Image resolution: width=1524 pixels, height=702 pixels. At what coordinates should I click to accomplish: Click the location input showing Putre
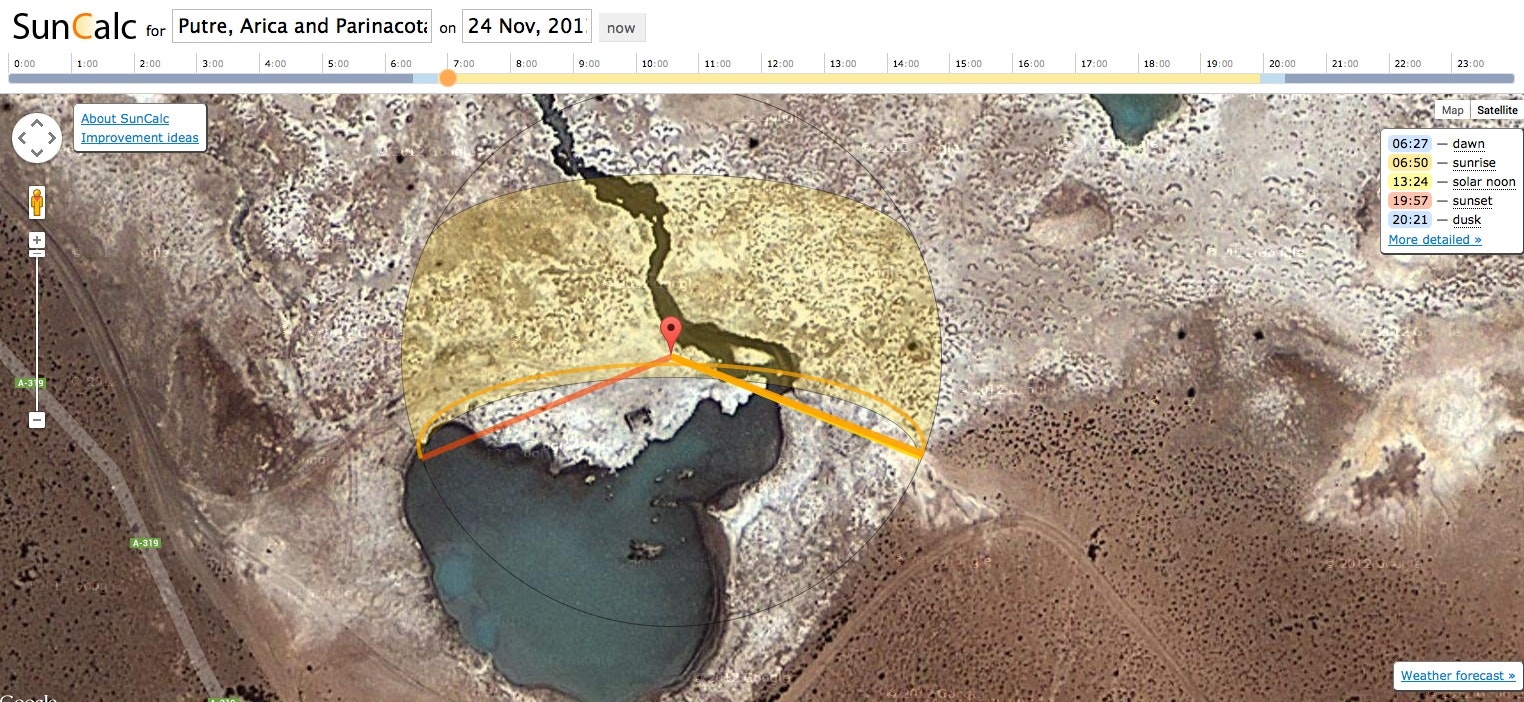click(x=302, y=26)
